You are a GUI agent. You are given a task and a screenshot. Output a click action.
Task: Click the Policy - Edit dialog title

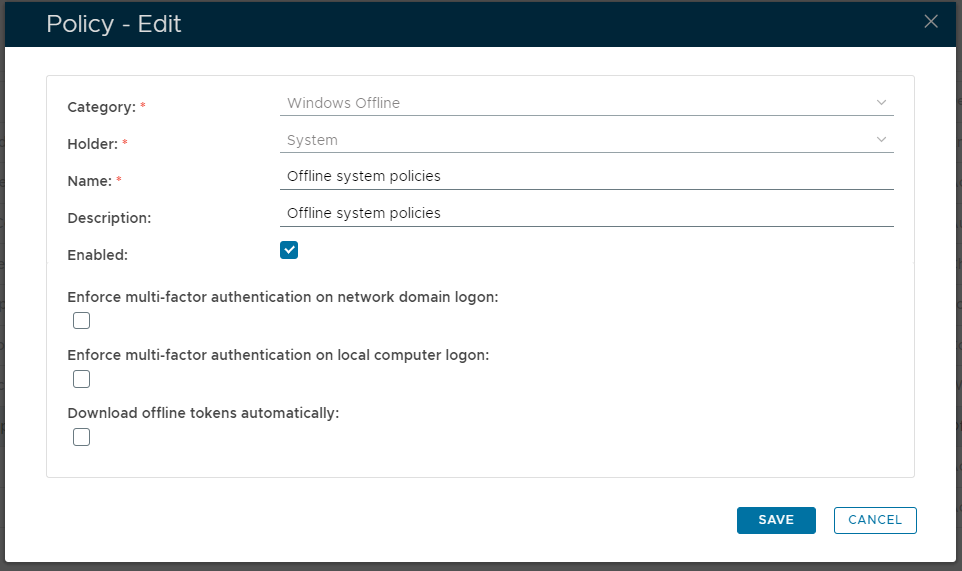point(114,24)
